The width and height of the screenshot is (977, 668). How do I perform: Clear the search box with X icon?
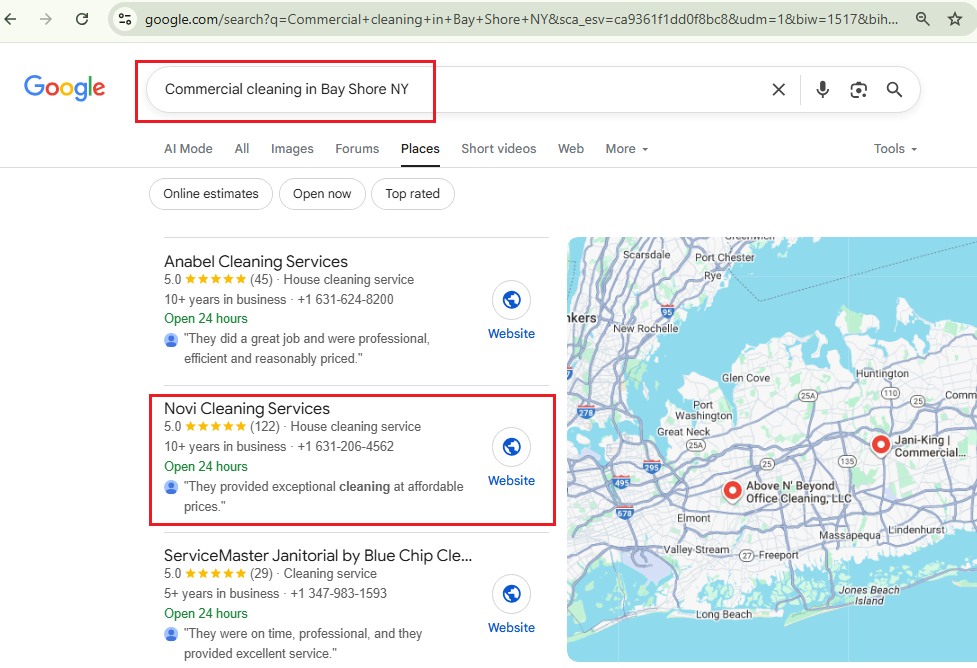pyautogui.click(x=778, y=90)
